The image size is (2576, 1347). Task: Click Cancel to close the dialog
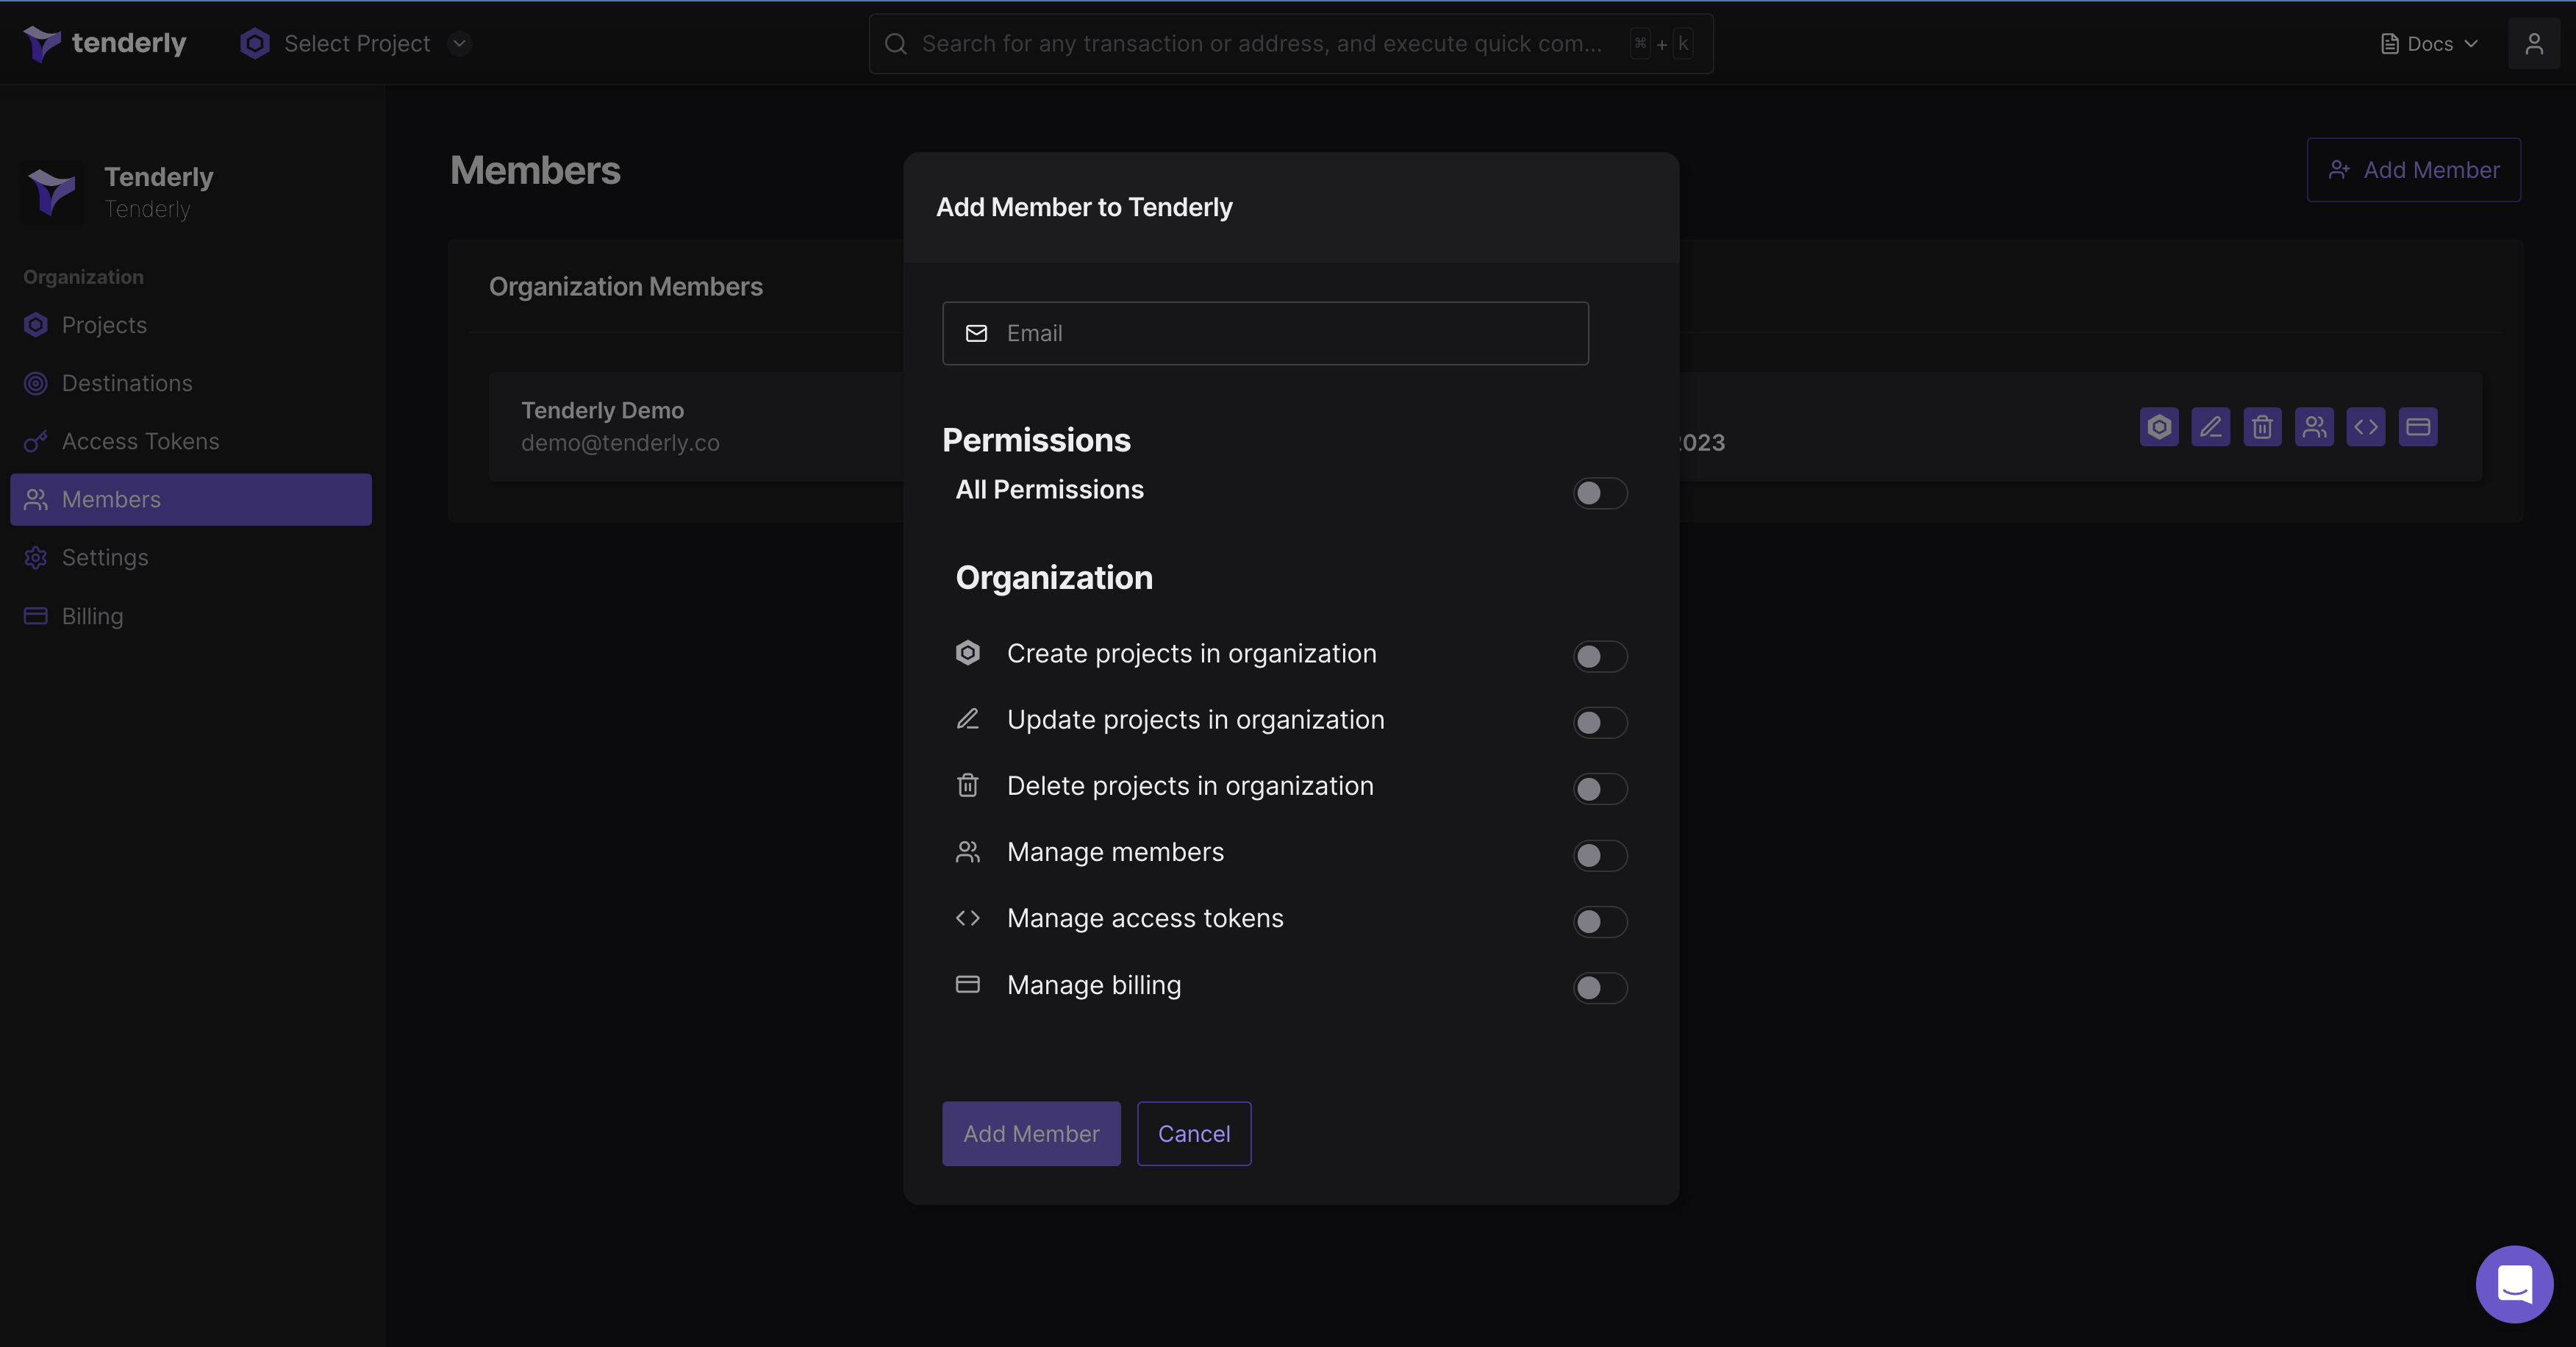1194,1133
